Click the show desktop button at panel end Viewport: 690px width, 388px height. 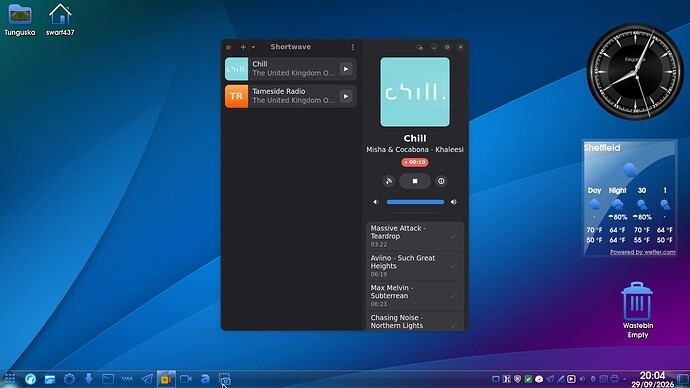(683, 379)
